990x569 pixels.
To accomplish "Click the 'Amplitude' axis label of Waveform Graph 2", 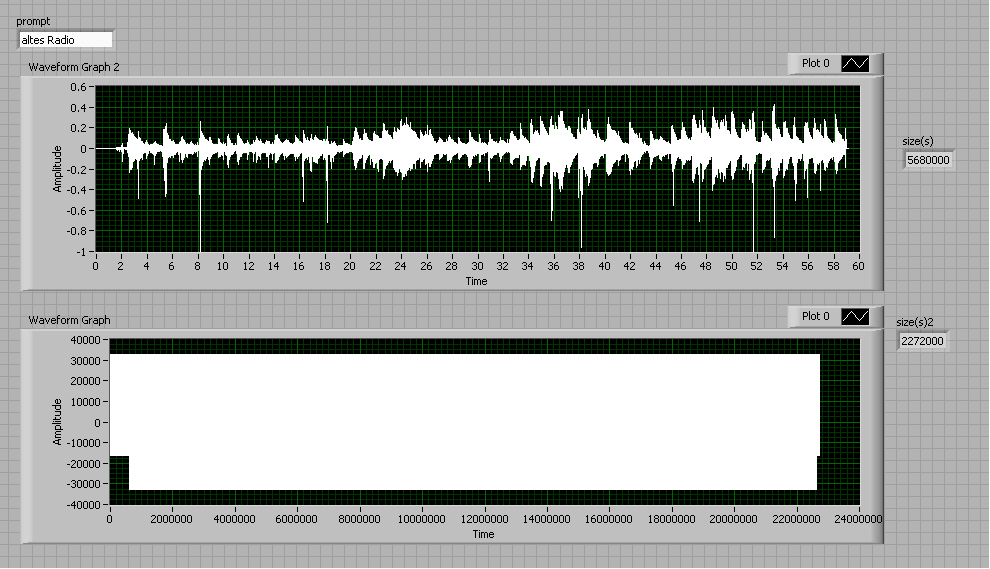I will click(x=57, y=169).
